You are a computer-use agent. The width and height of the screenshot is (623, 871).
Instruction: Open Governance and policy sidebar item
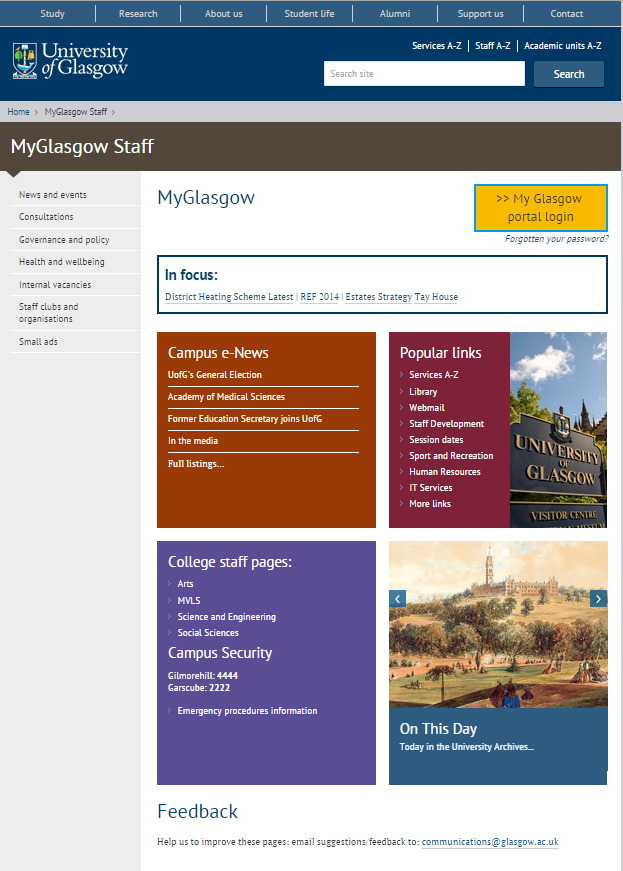click(x=64, y=239)
